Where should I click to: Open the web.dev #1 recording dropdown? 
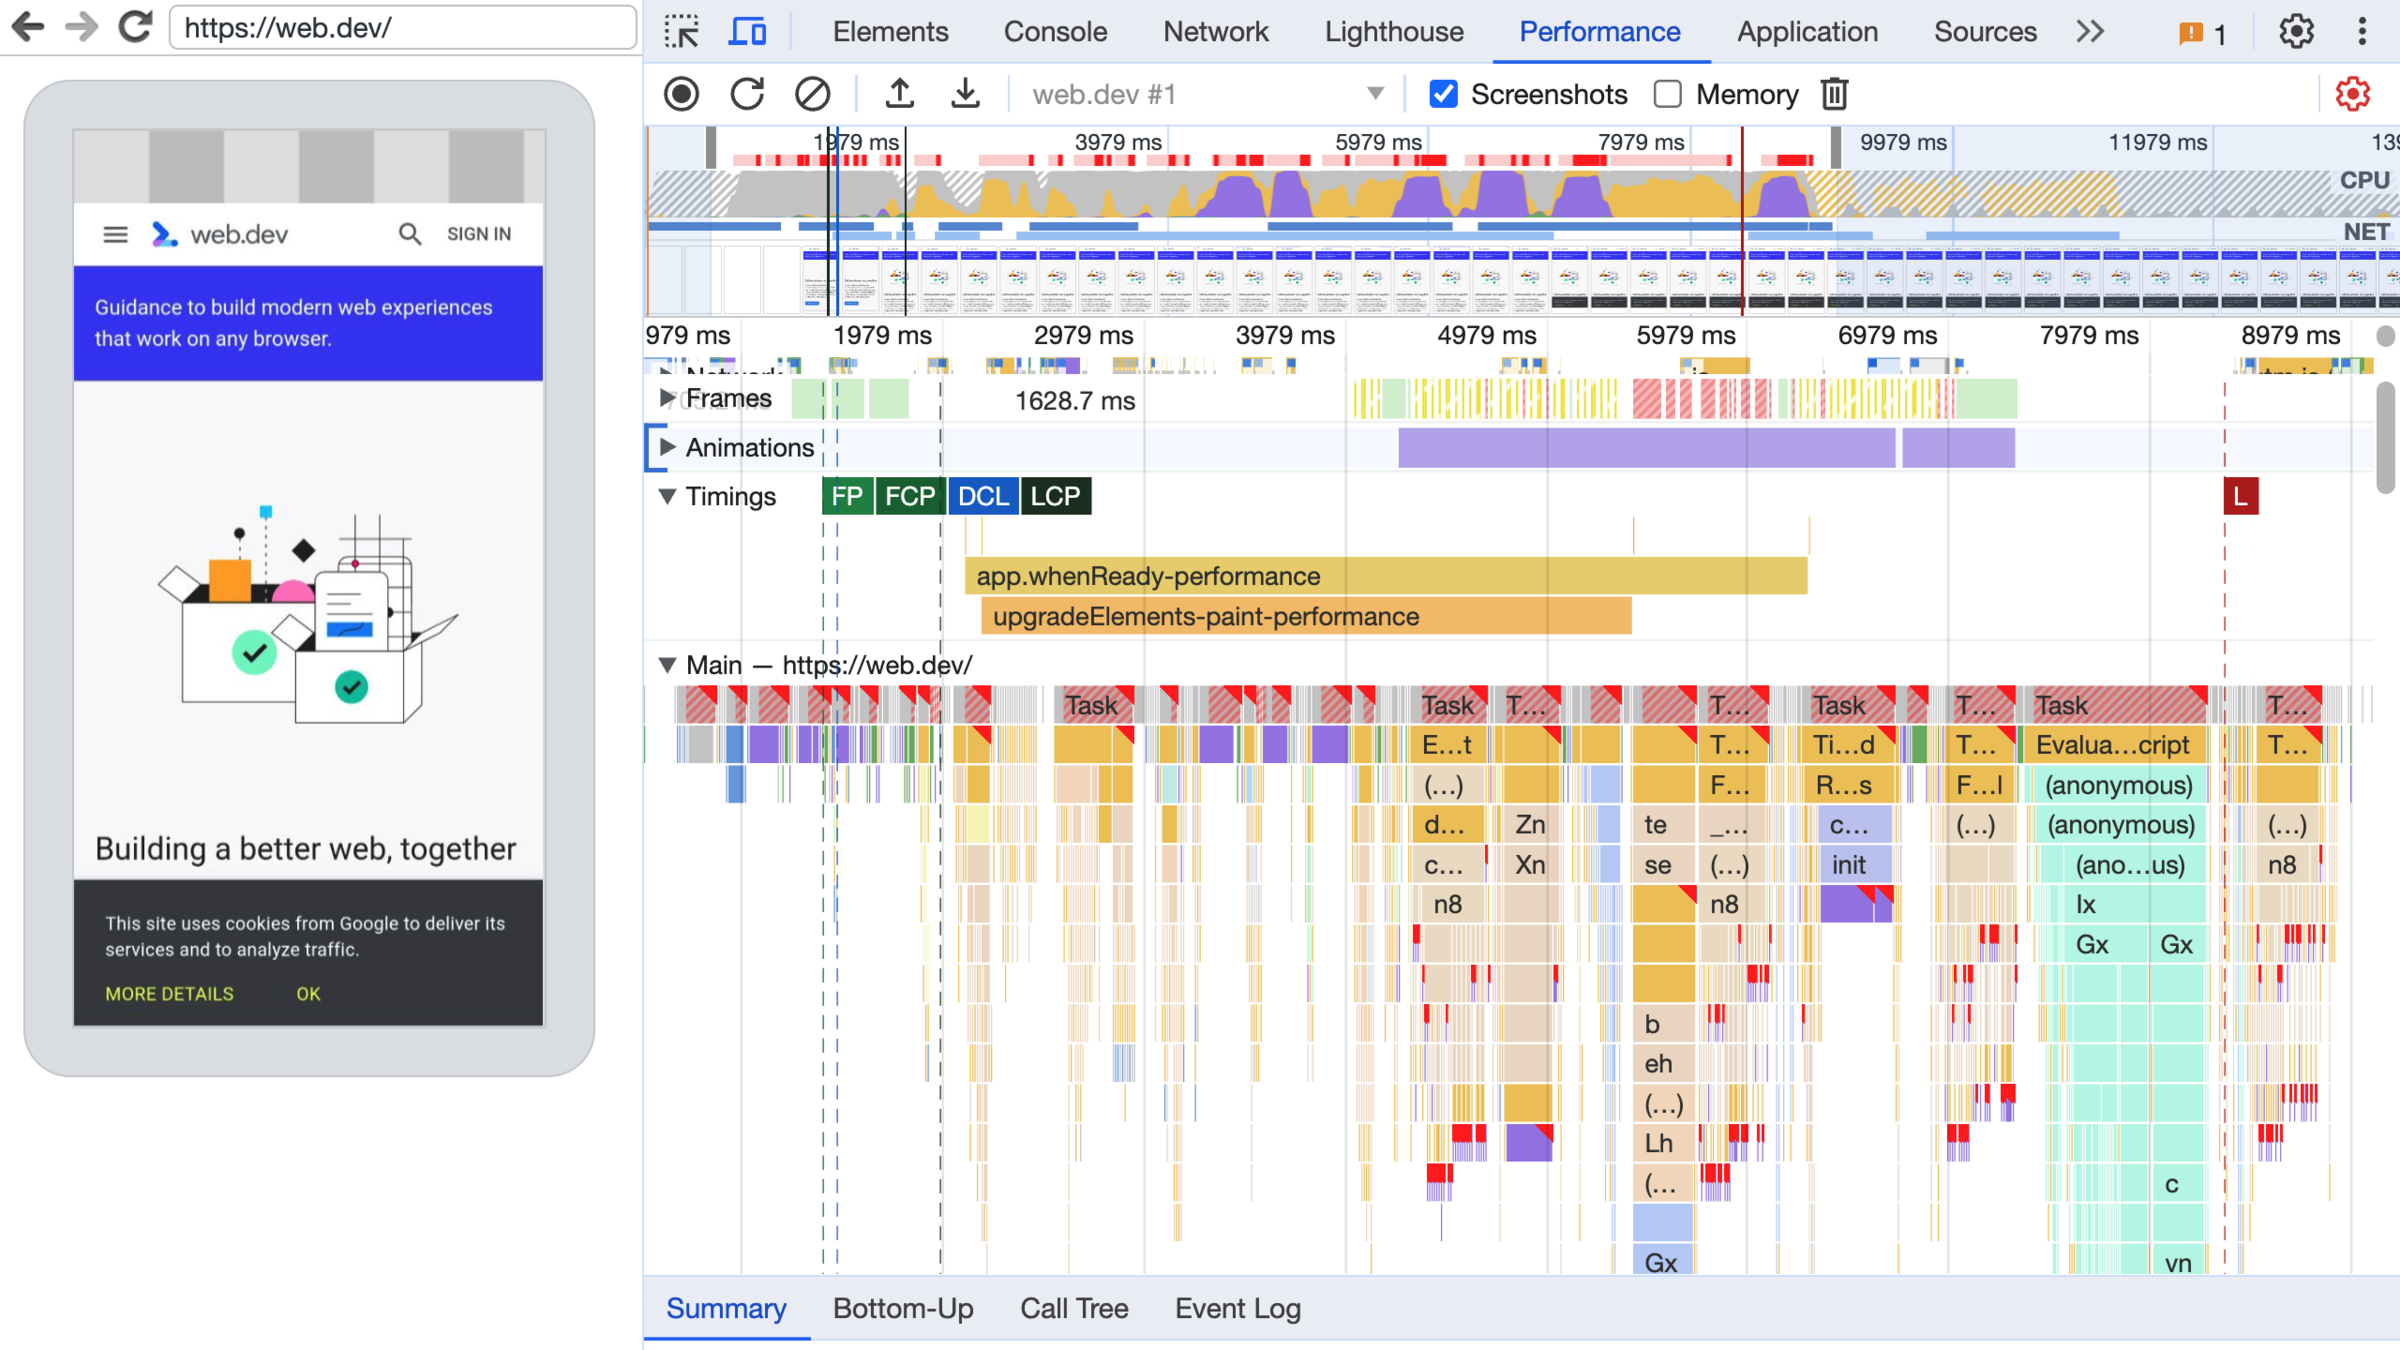click(x=1375, y=94)
